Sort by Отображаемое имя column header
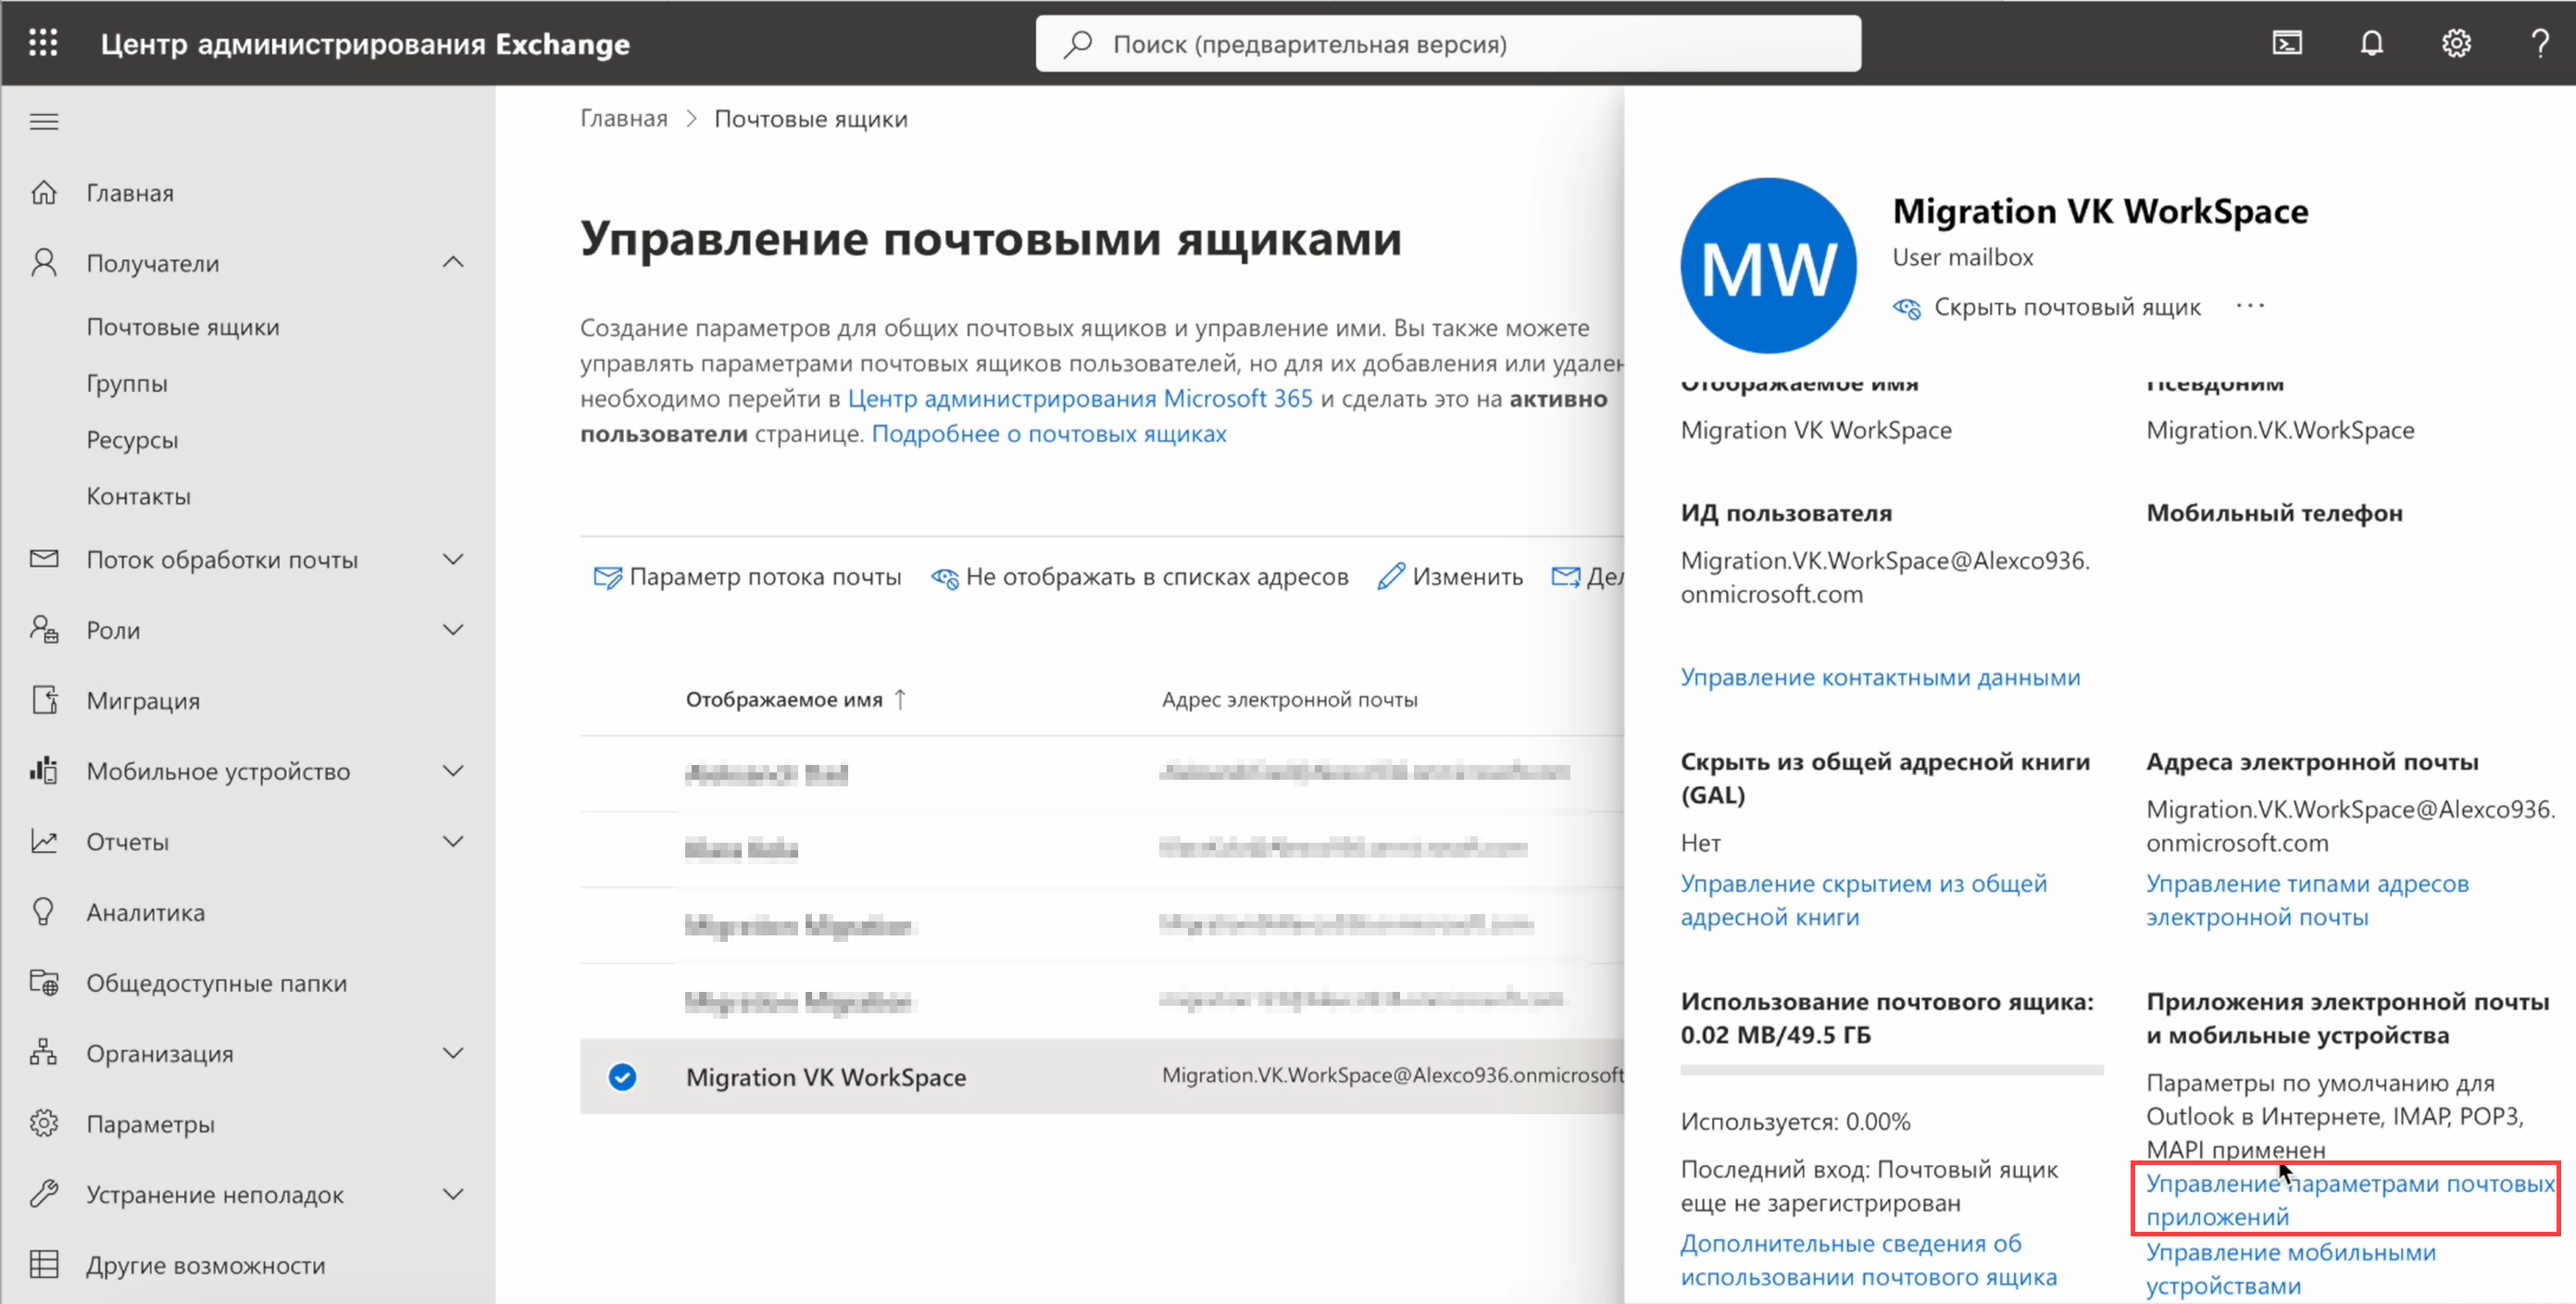Image resolution: width=2576 pixels, height=1304 pixels. coord(784,699)
